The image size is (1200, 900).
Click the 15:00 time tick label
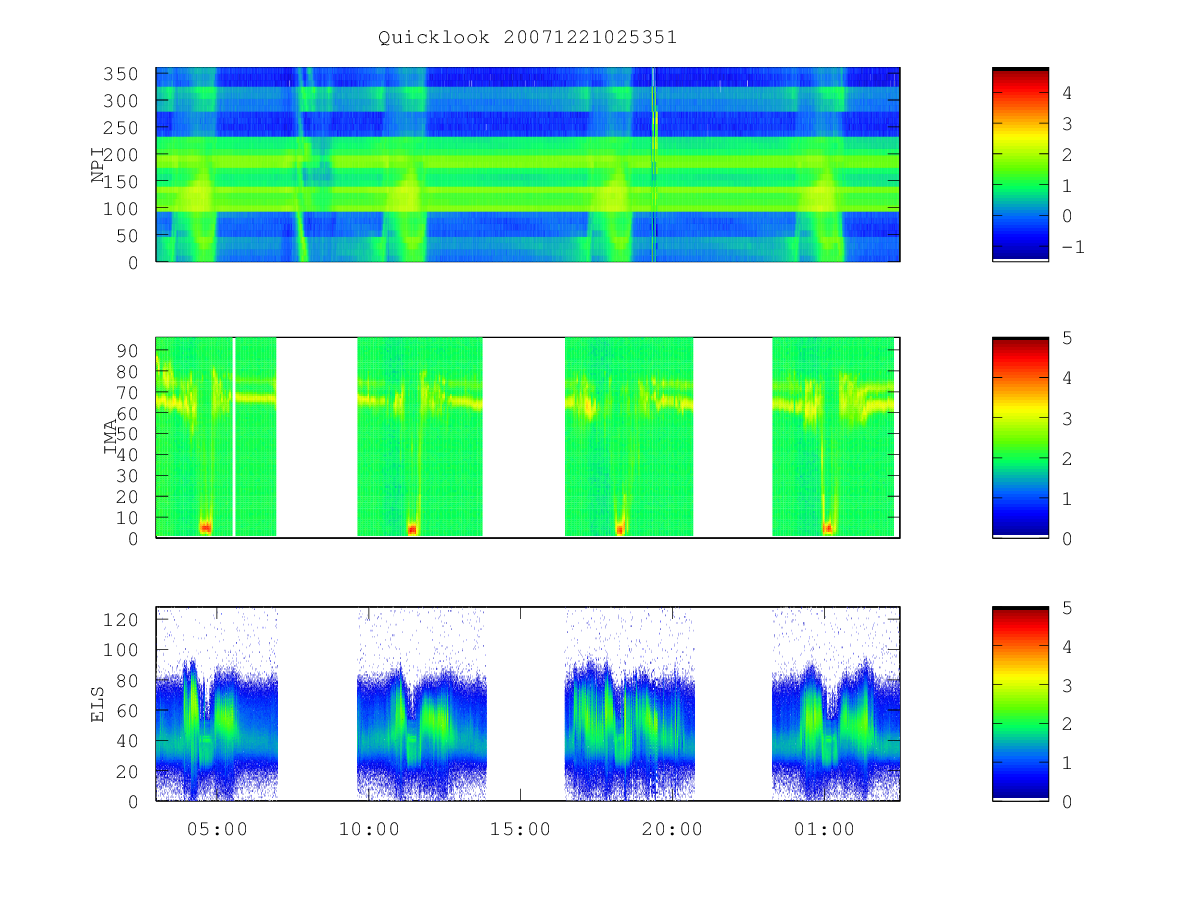(520, 829)
